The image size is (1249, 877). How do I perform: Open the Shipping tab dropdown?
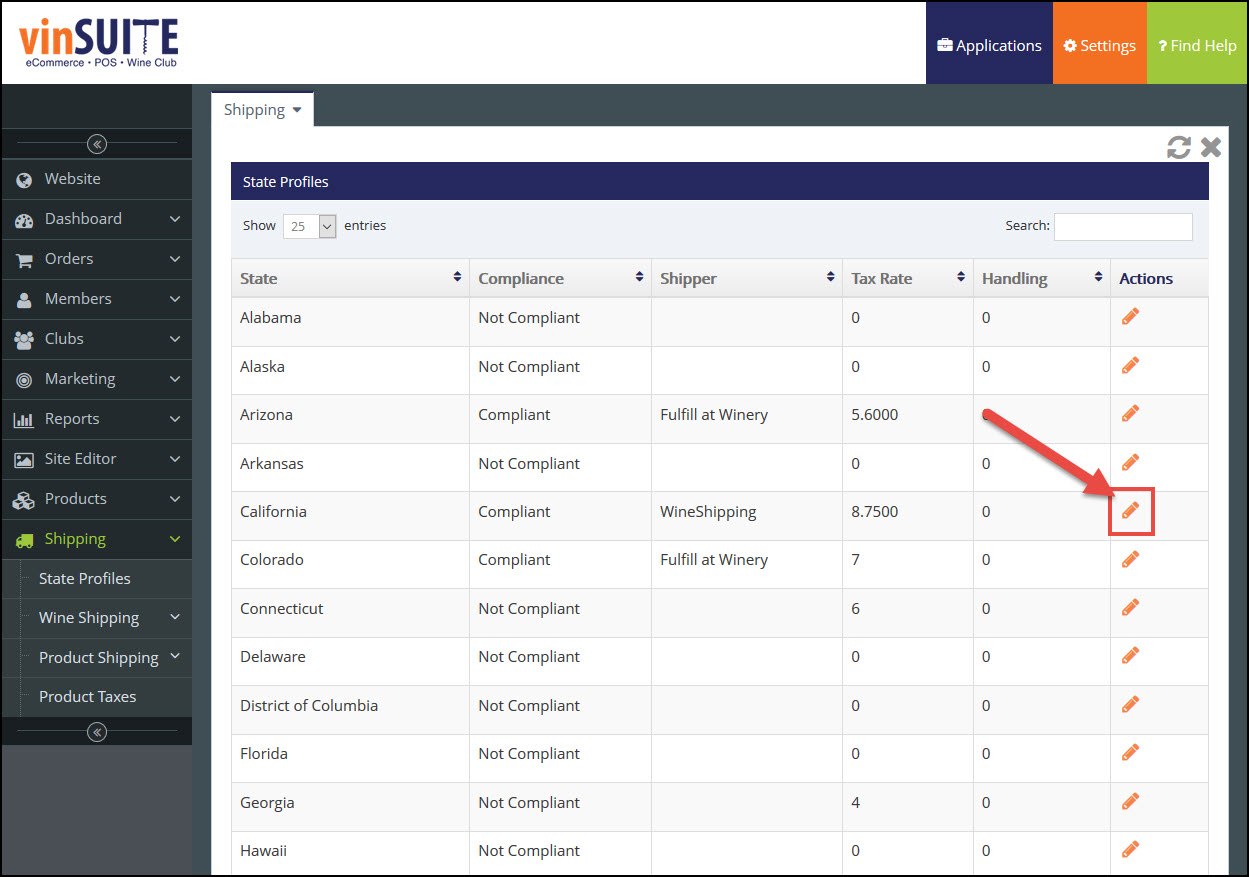[x=262, y=110]
